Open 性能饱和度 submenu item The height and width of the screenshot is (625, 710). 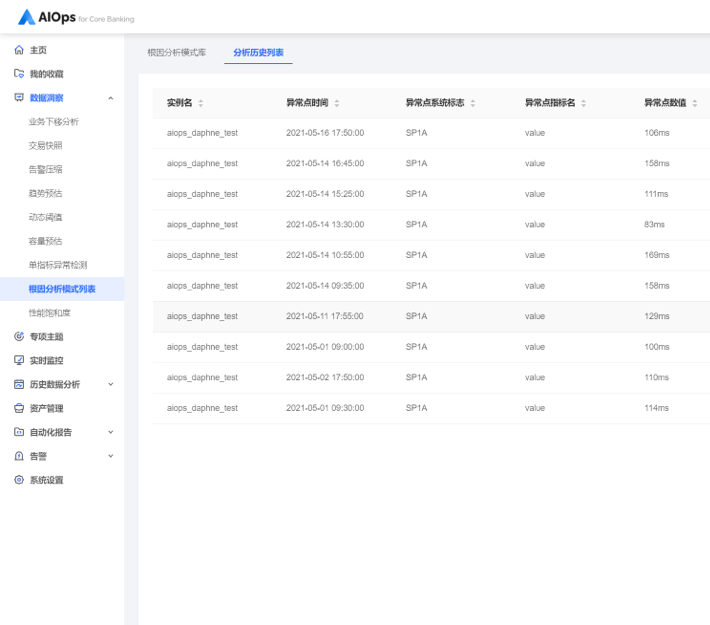click(x=50, y=313)
